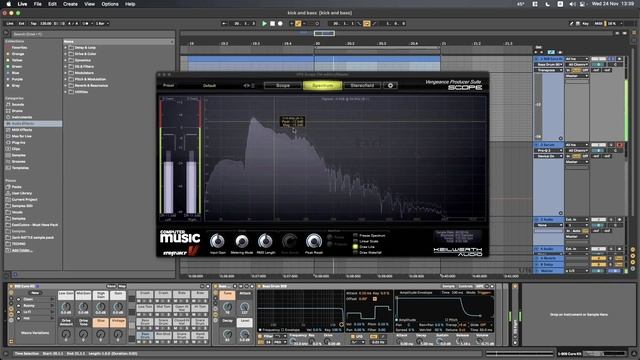
Task: Toggle the Key map mode button
Action: 585,24
